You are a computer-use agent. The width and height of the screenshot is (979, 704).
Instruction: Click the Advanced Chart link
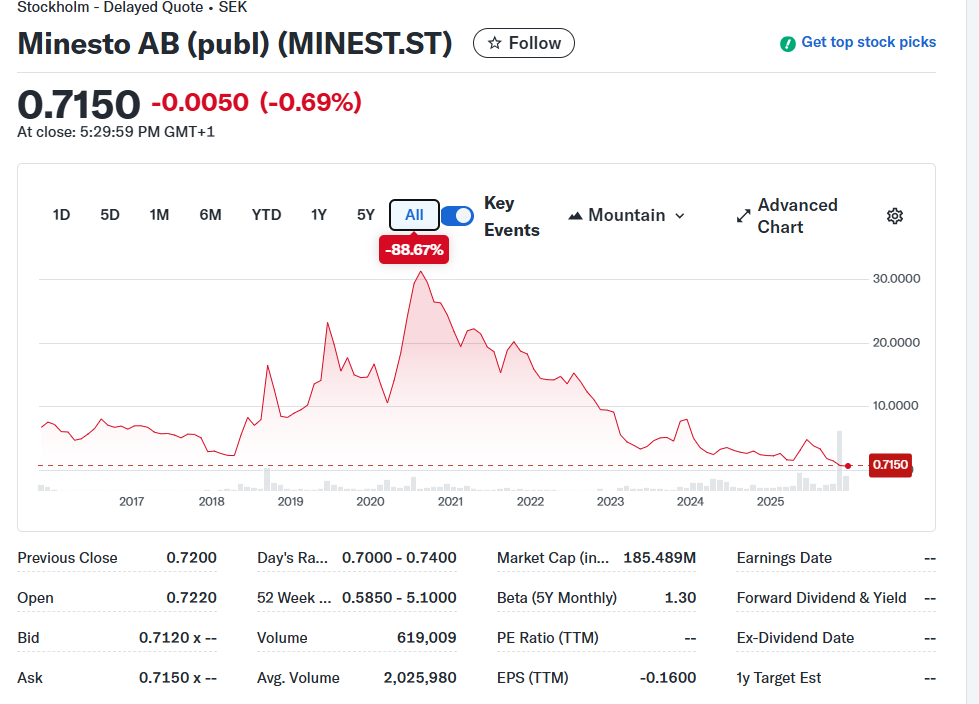pyautogui.click(x=796, y=216)
